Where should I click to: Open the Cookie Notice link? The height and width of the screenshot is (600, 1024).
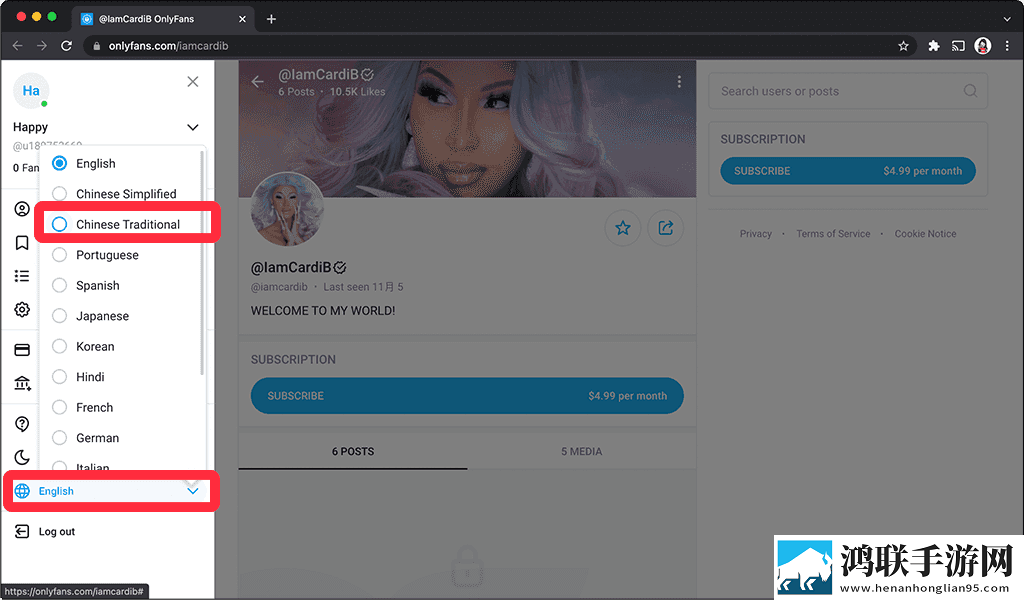click(925, 234)
